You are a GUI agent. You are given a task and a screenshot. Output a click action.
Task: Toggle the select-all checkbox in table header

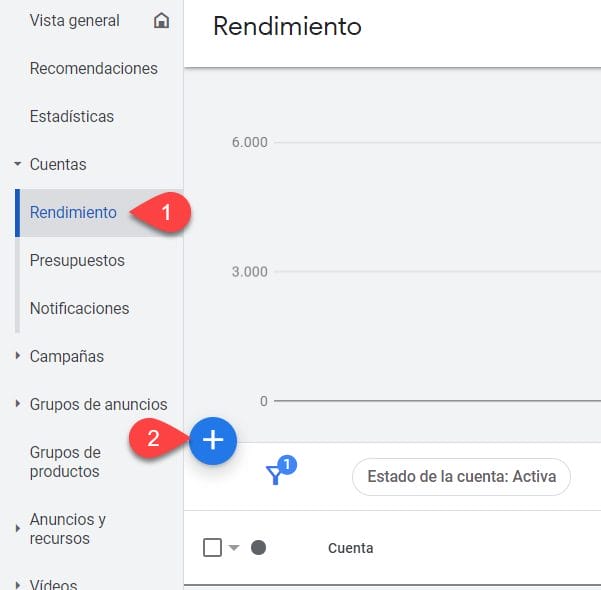pyautogui.click(x=212, y=548)
